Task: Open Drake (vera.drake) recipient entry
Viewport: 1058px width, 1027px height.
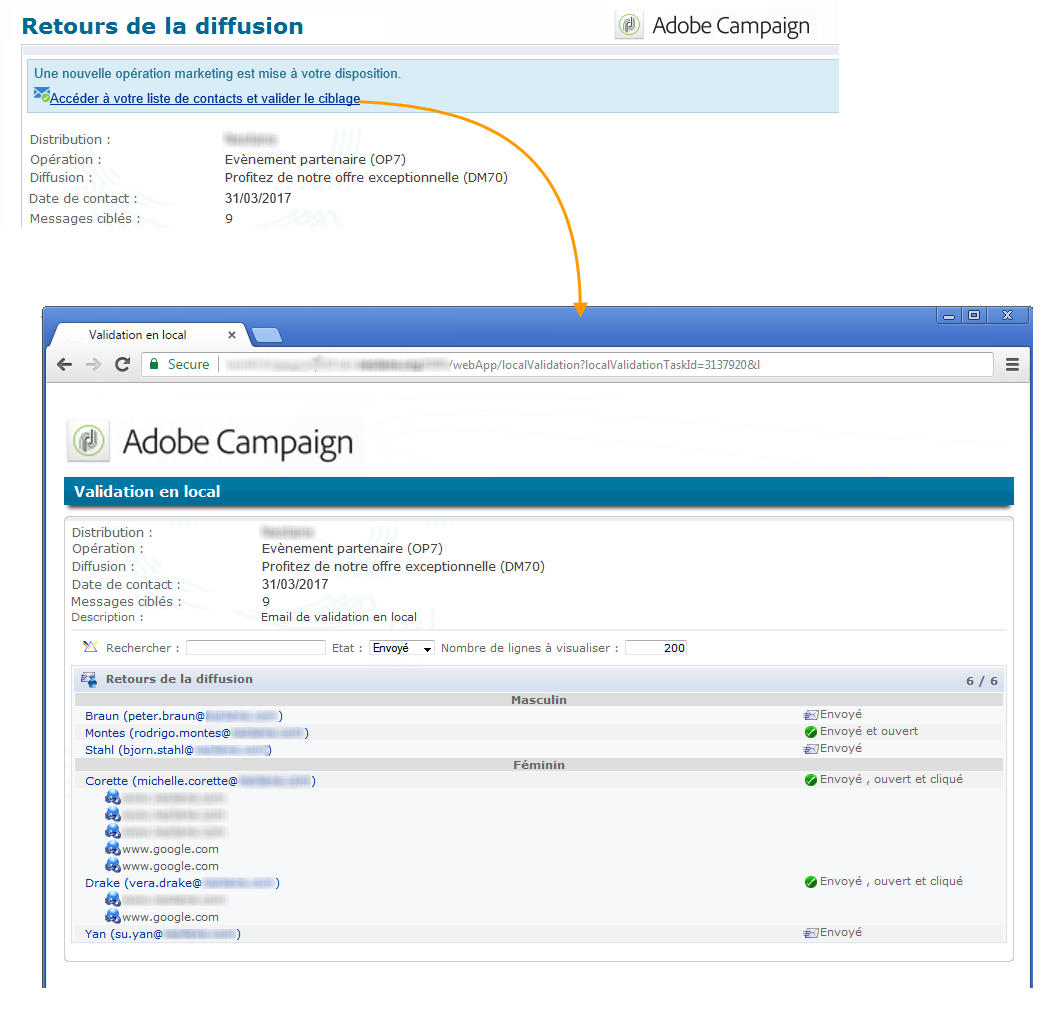Action: (x=182, y=883)
